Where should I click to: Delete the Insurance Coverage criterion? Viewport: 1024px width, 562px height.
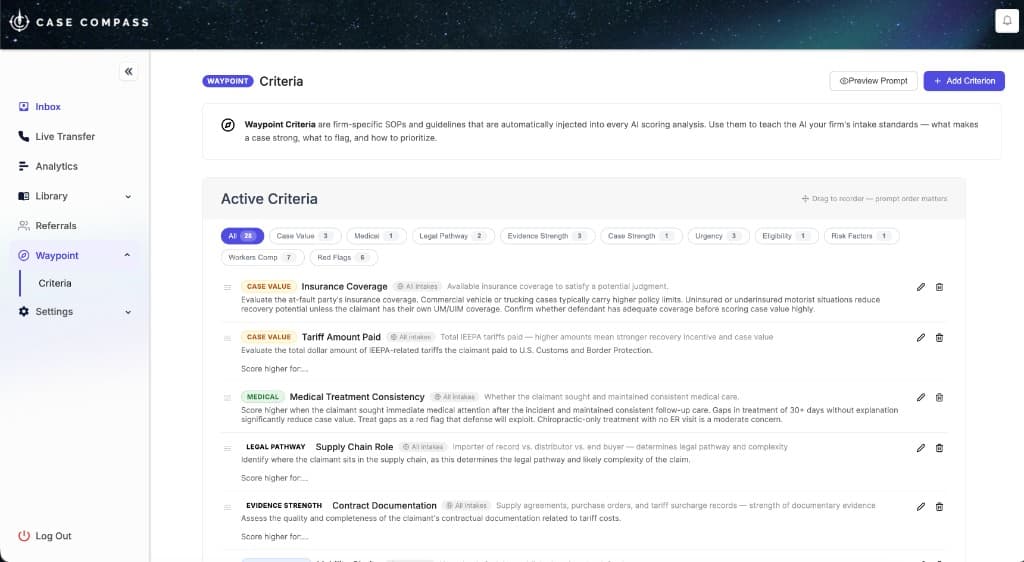939,287
